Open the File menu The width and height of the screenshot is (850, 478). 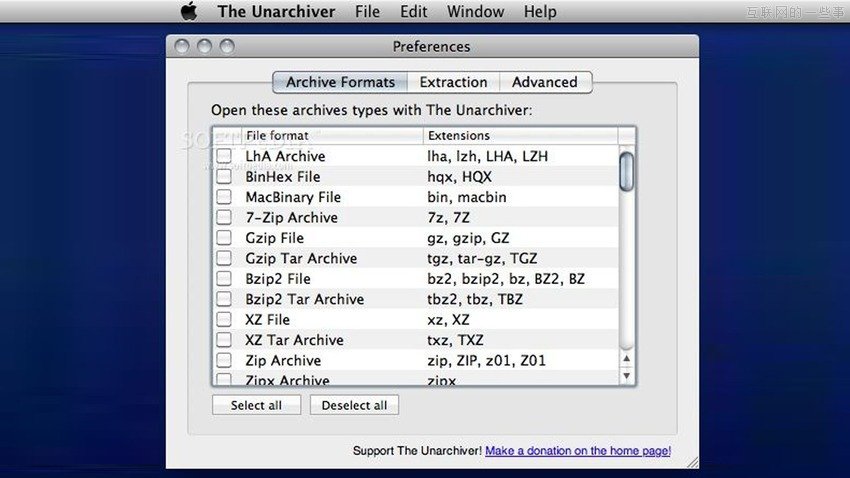[367, 12]
